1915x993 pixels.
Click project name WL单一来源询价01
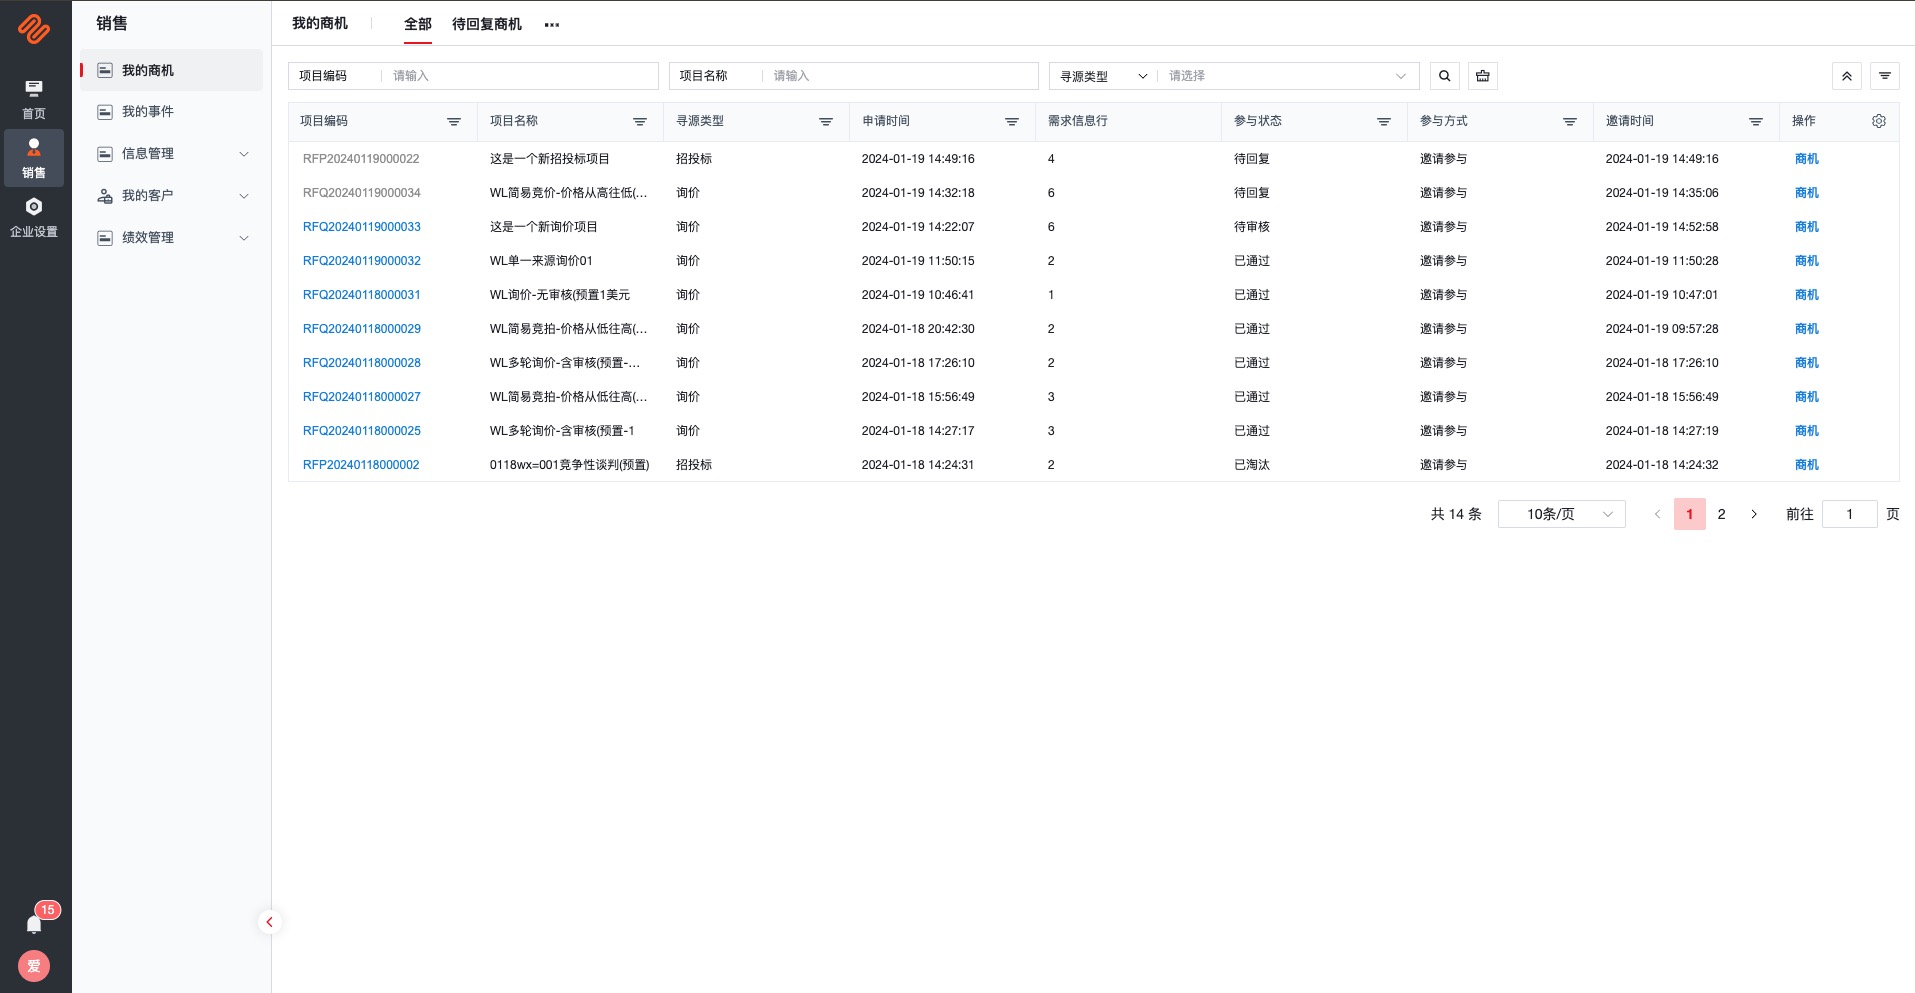click(541, 261)
